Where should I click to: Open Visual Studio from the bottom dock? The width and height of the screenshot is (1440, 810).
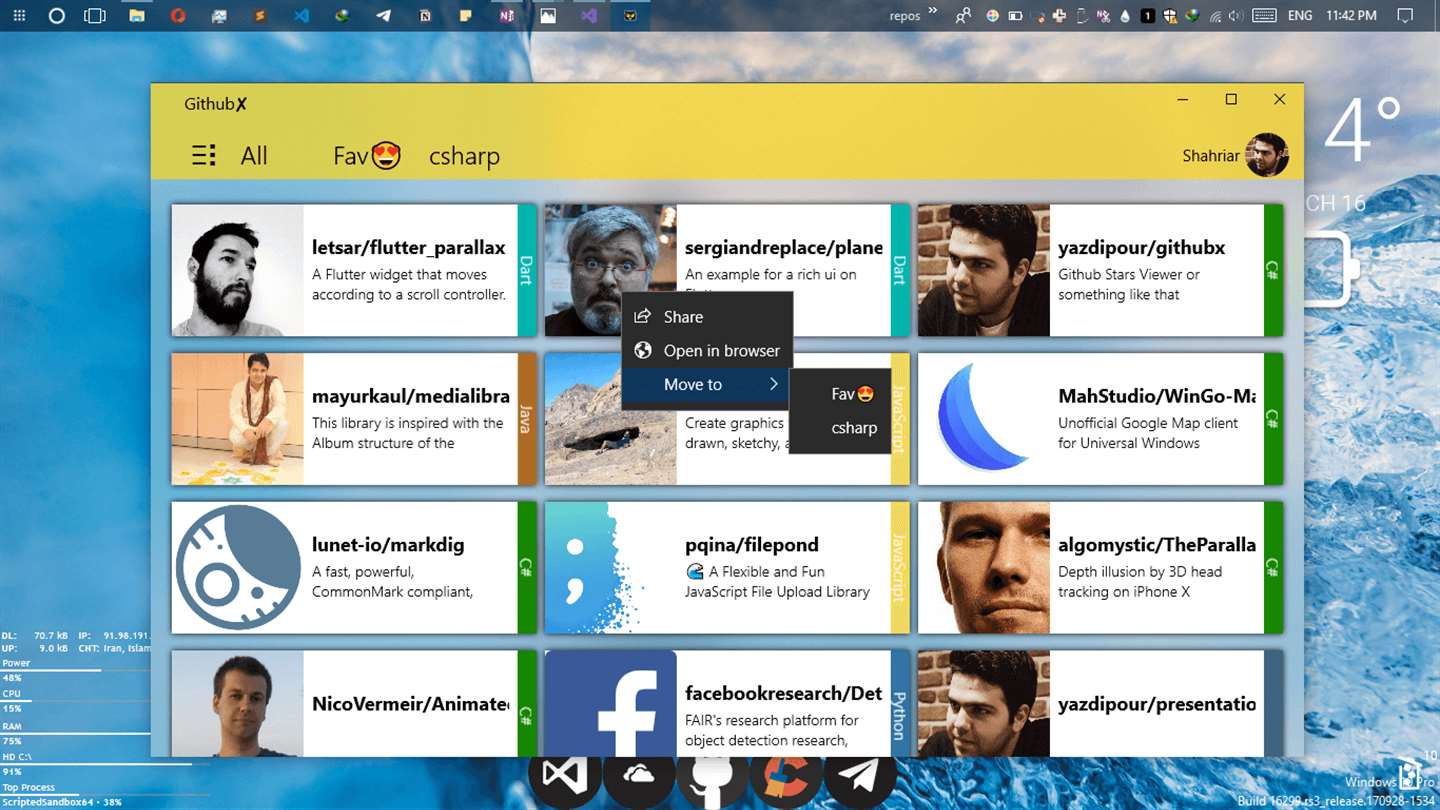tap(565, 774)
